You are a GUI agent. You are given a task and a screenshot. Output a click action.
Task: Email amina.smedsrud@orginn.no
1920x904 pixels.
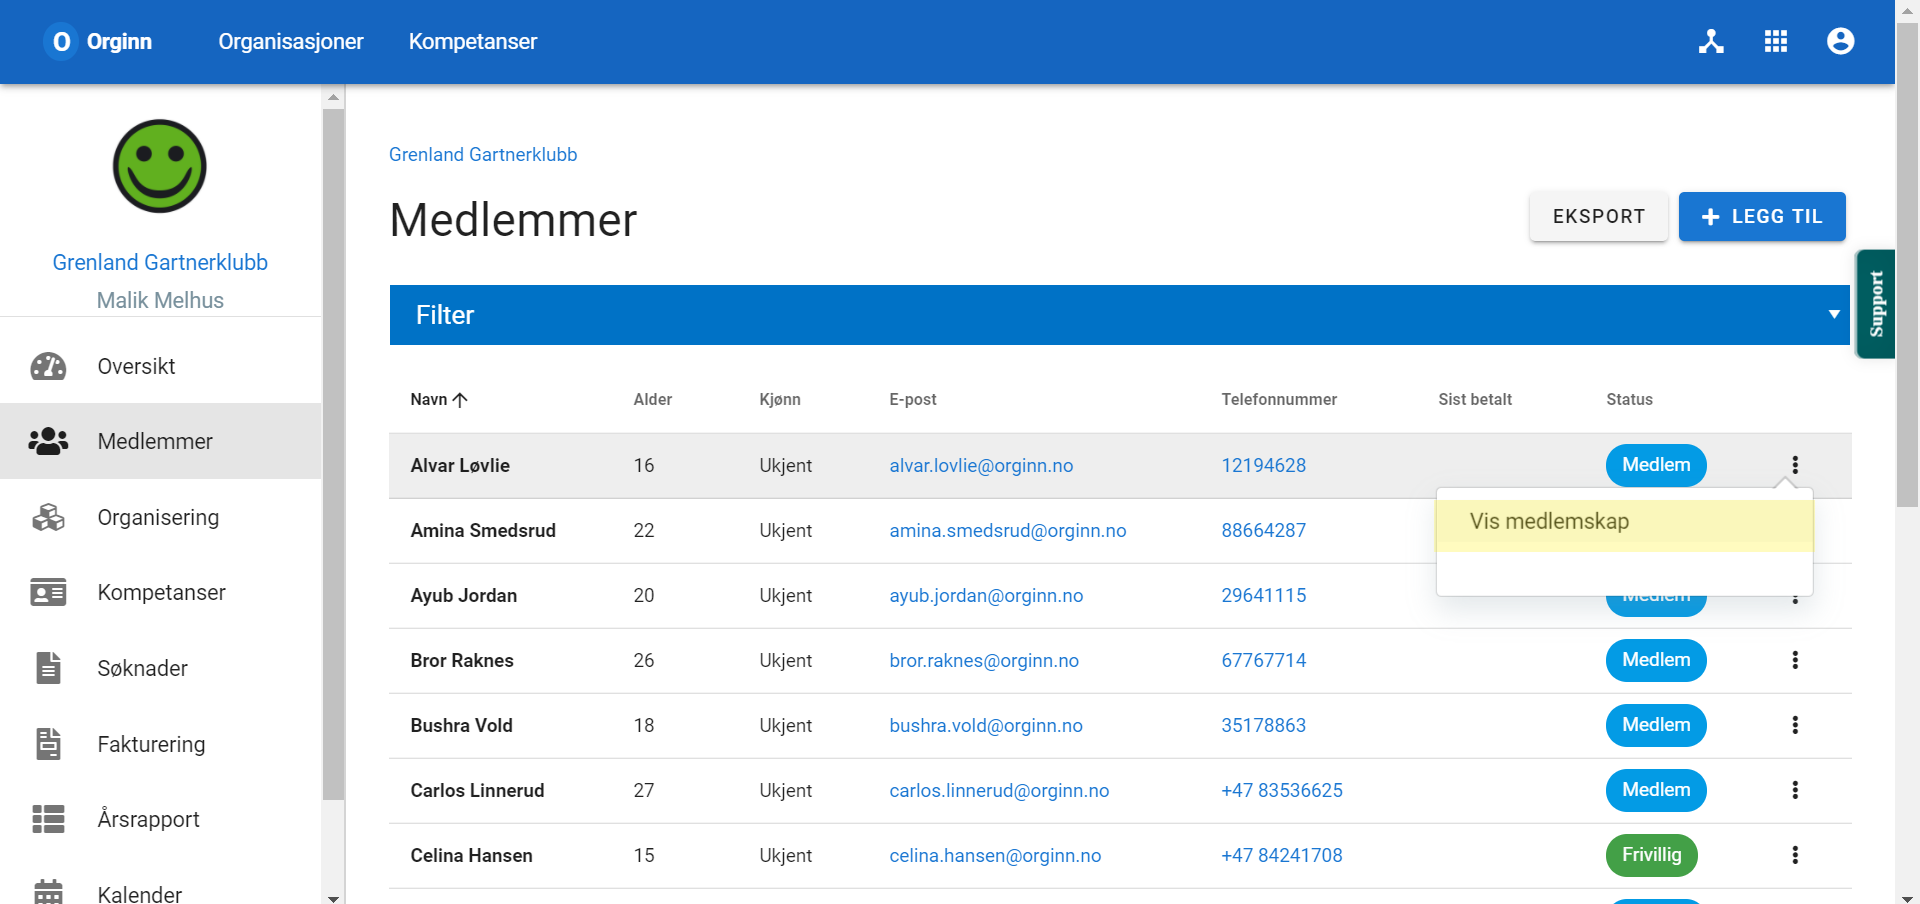click(x=1008, y=530)
